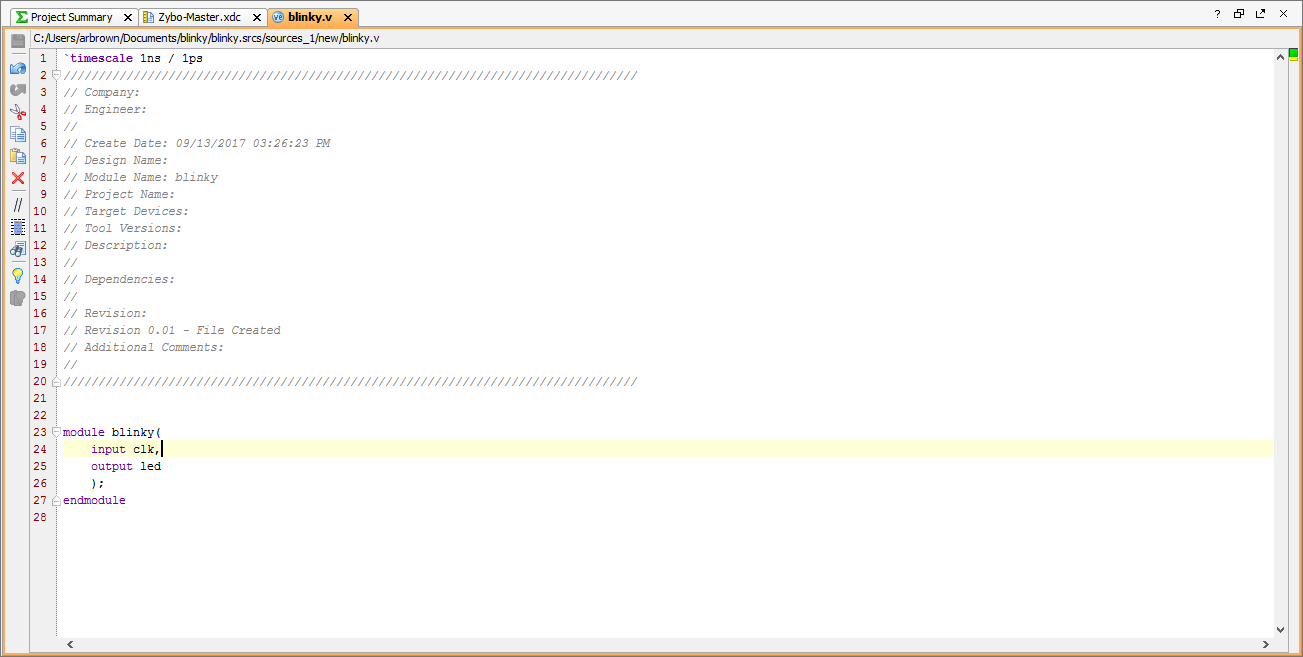Click the Copy icon in the sidebar
The width and height of the screenshot is (1303, 657).
pos(17,134)
